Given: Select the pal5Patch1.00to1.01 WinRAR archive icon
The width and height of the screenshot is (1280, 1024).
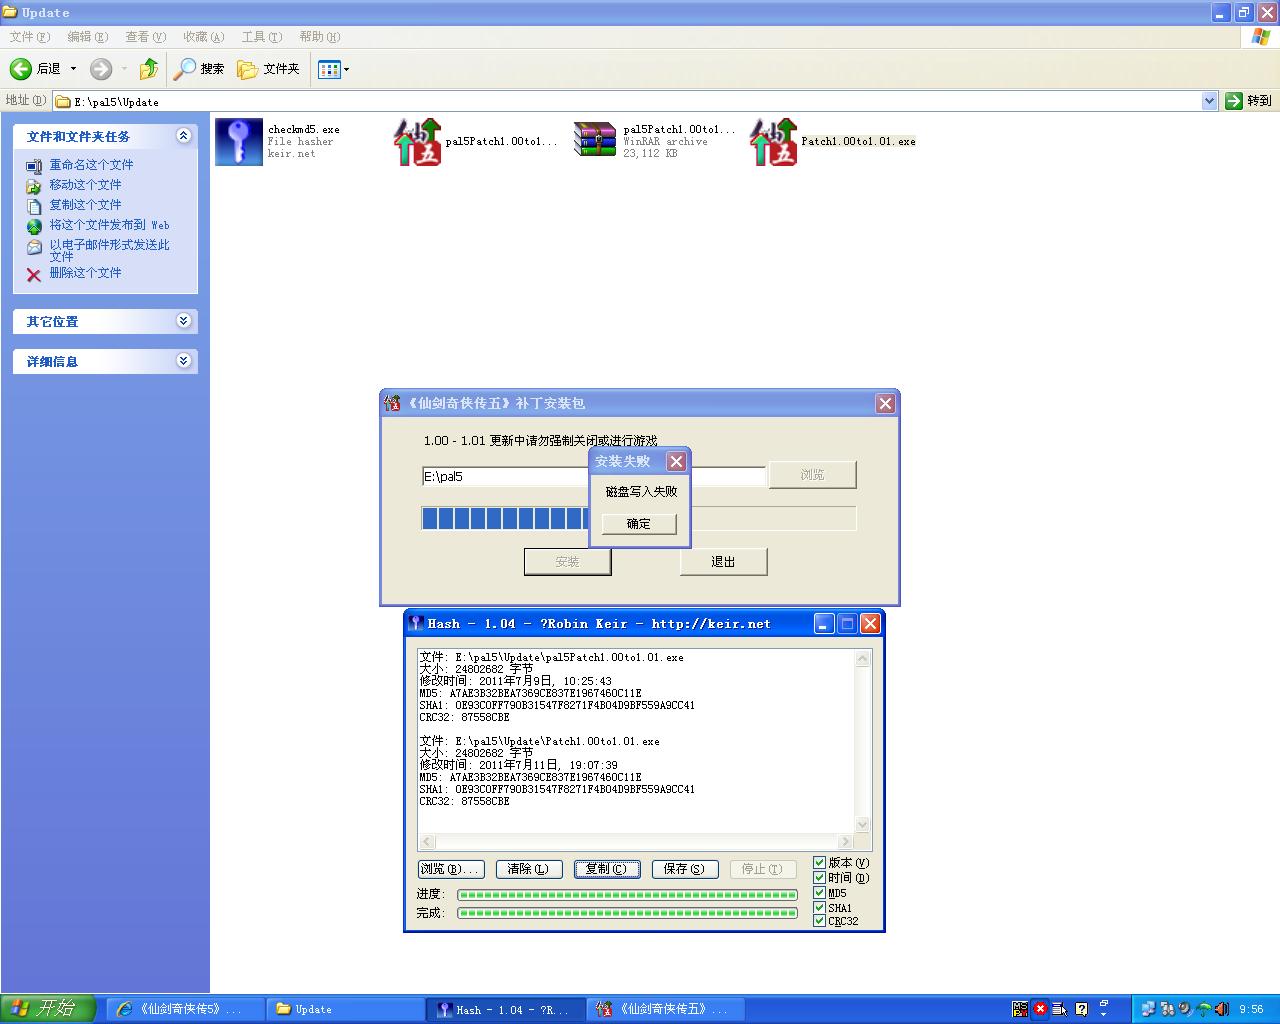Looking at the screenshot, I should pyautogui.click(x=595, y=141).
